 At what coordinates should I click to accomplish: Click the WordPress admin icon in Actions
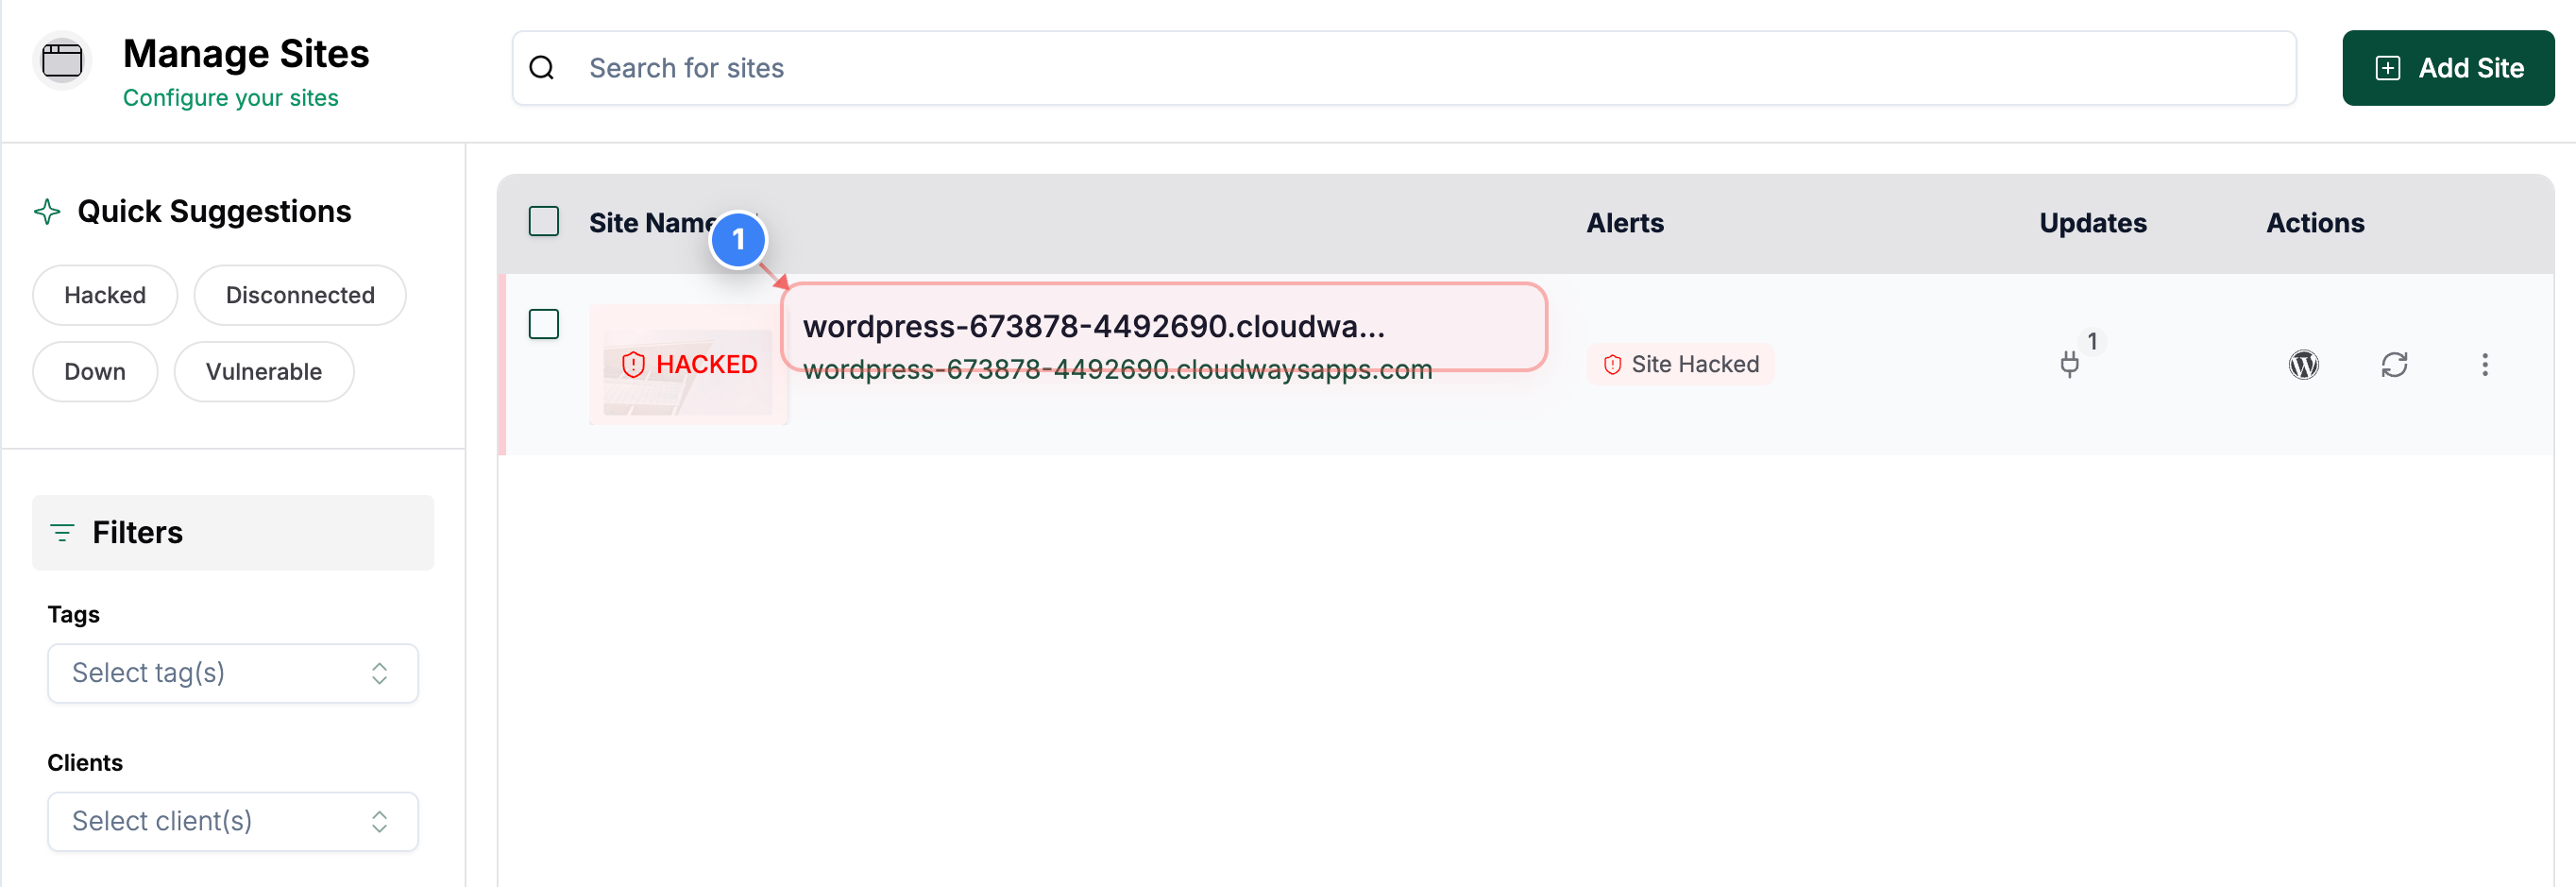2304,364
